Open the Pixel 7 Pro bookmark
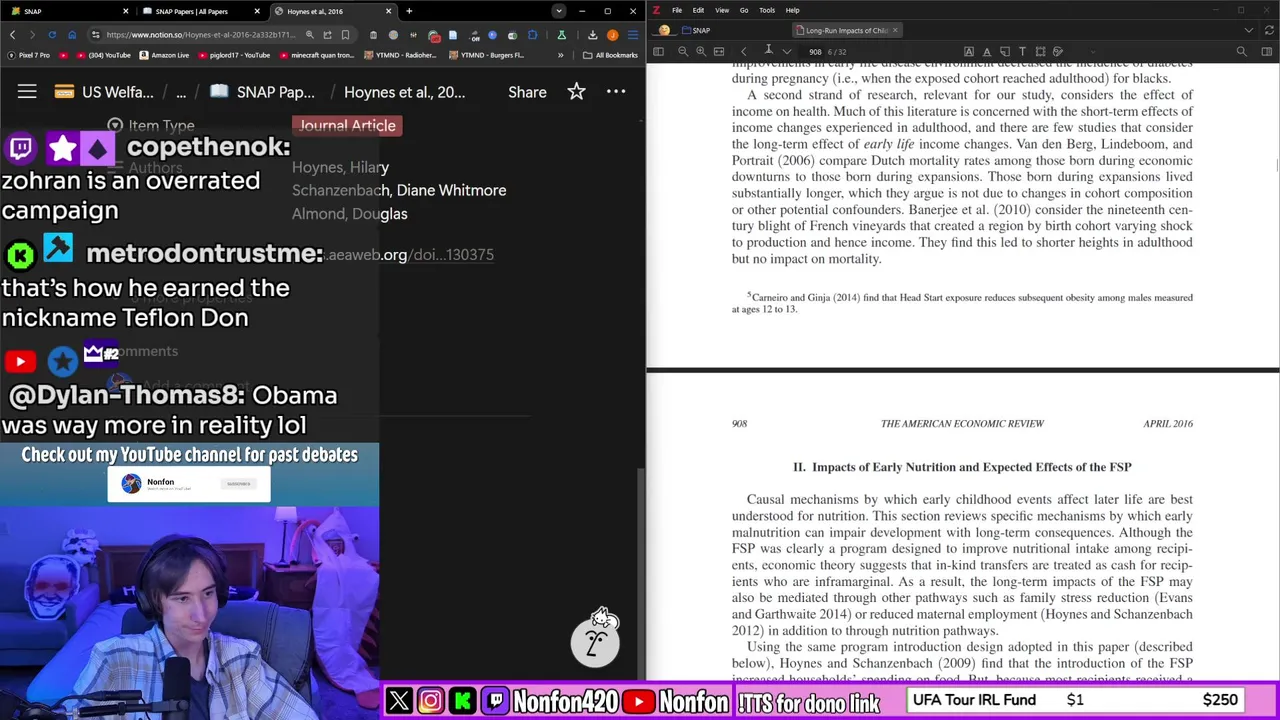The height and width of the screenshot is (720, 1280). tap(29, 55)
